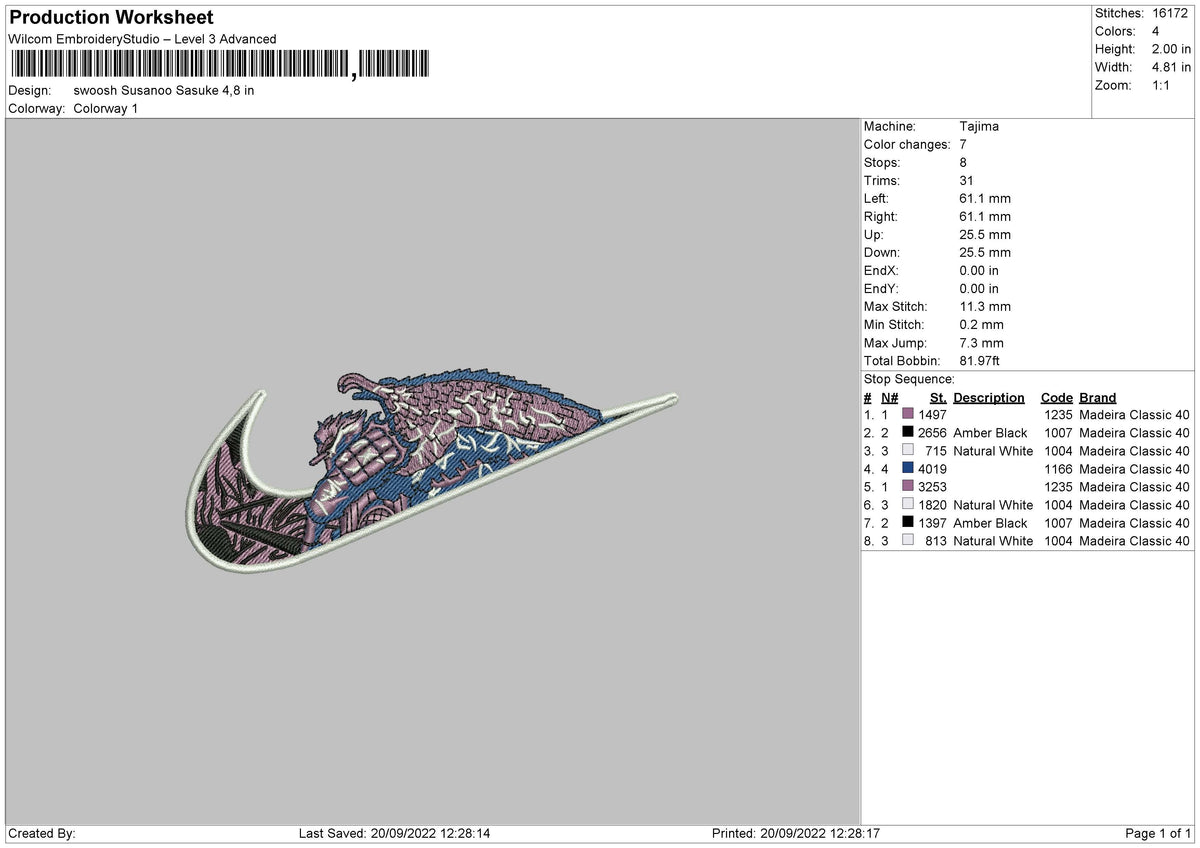Image resolution: width=1200 pixels, height=848 pixels.
Task: Select the EndY value '0.00 in'
Action: [x=979, y=288]
